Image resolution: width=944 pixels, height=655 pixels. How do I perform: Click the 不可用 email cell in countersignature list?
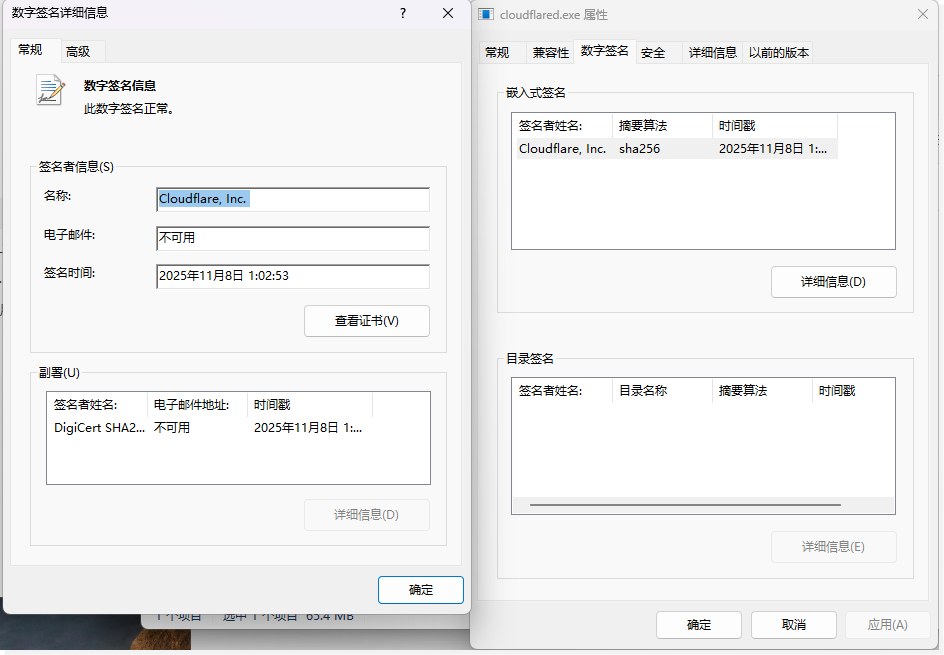[172, 428]
